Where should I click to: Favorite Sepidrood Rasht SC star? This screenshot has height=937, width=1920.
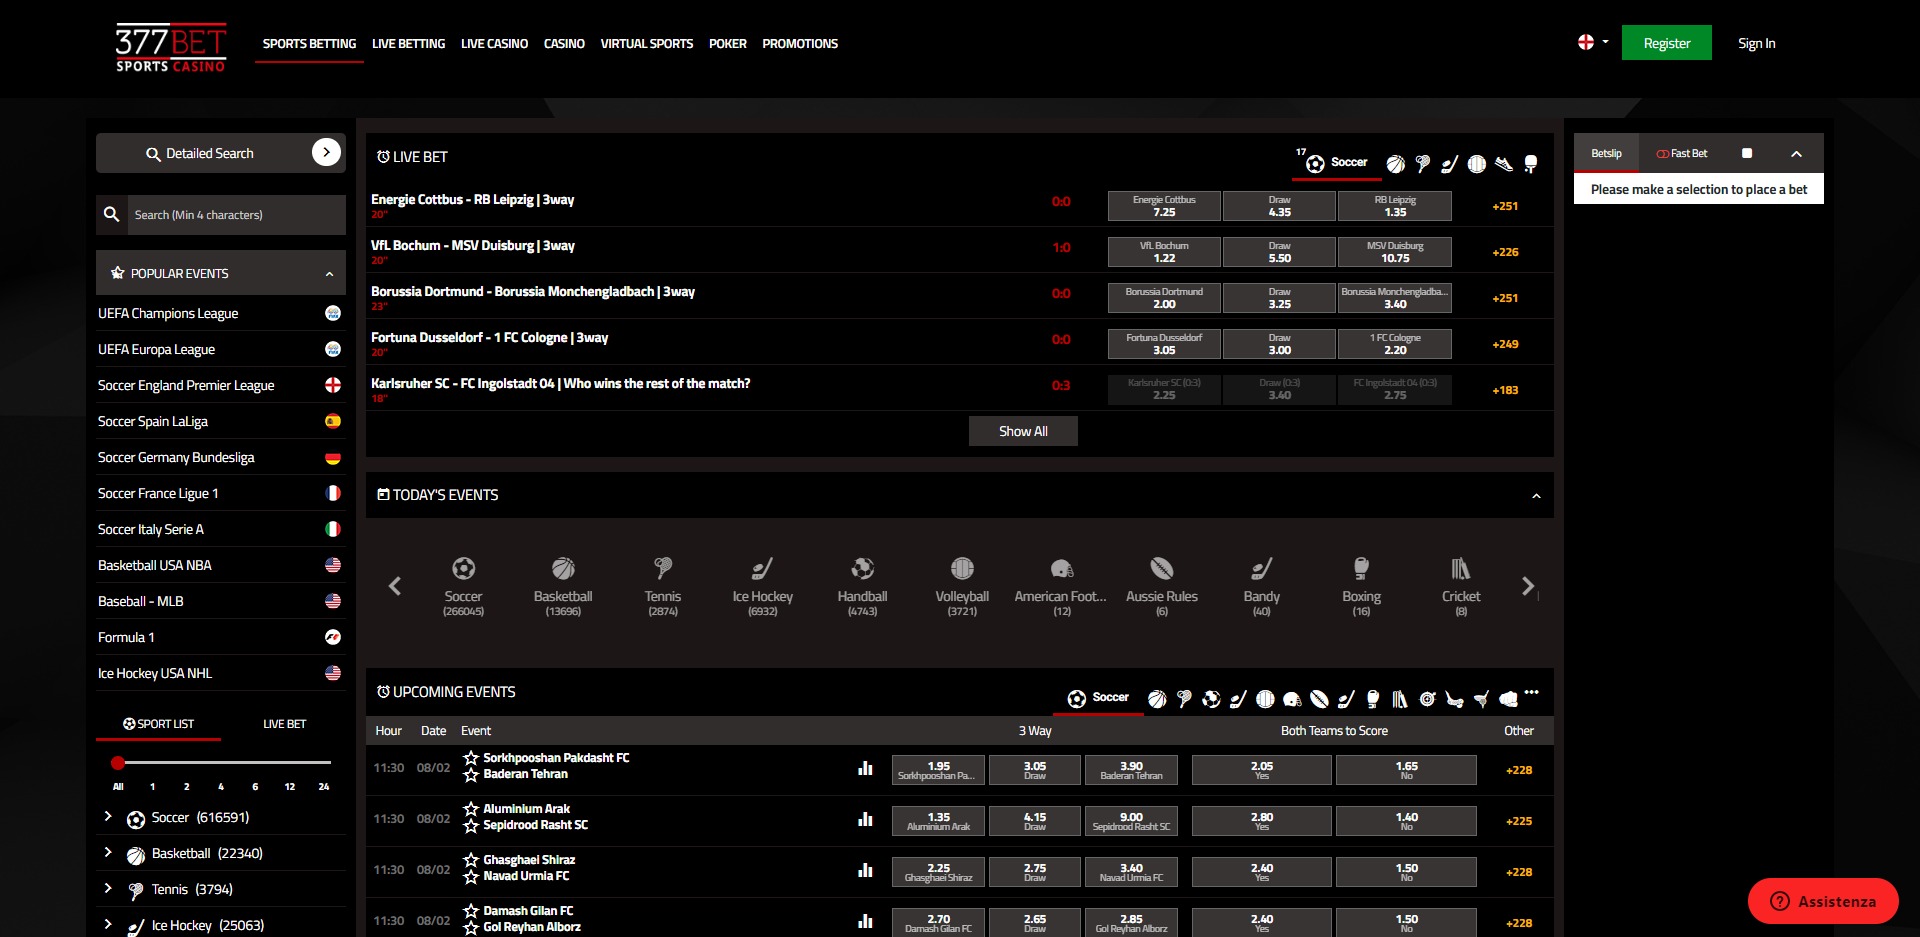coord(471,825)
